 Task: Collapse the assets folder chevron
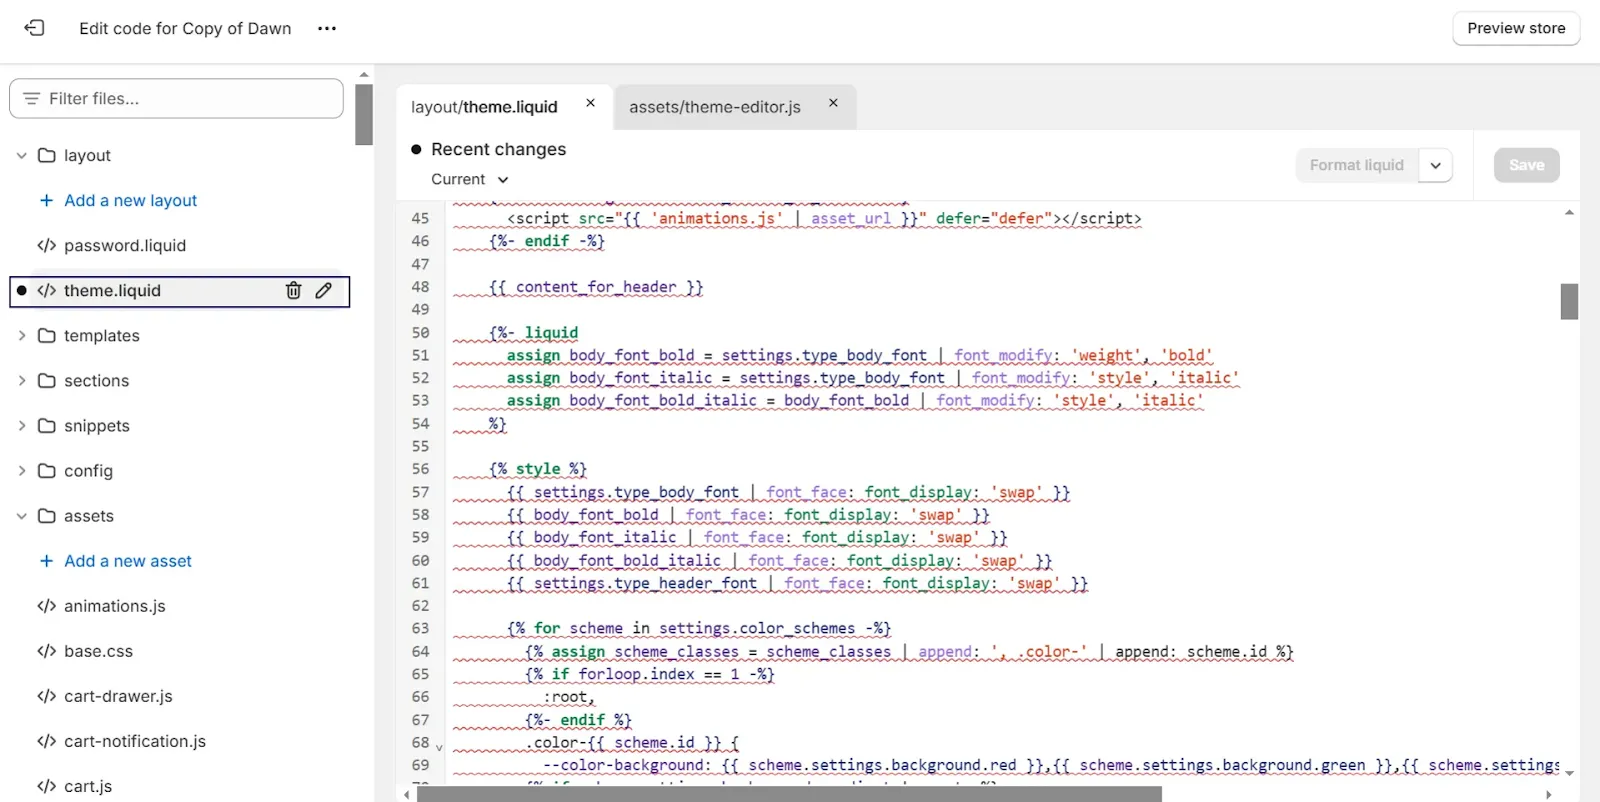22,517
